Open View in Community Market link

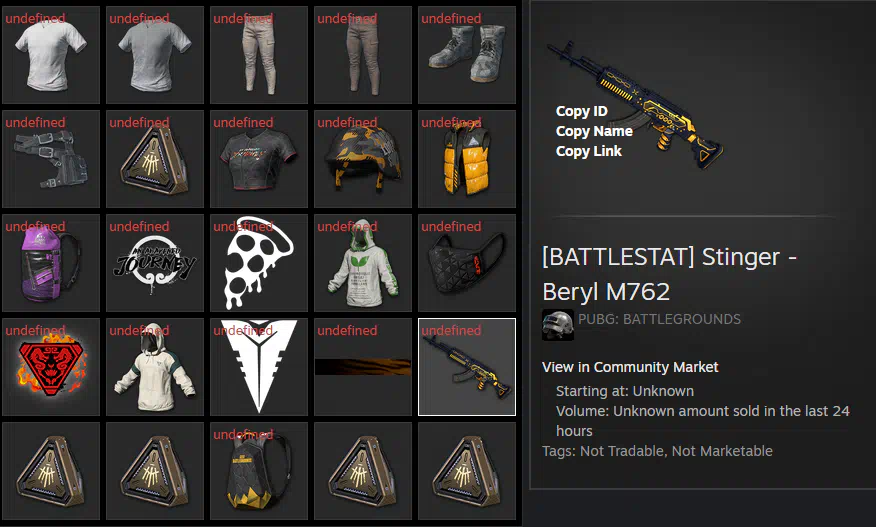pyautogui.click(x=630, y=367)
